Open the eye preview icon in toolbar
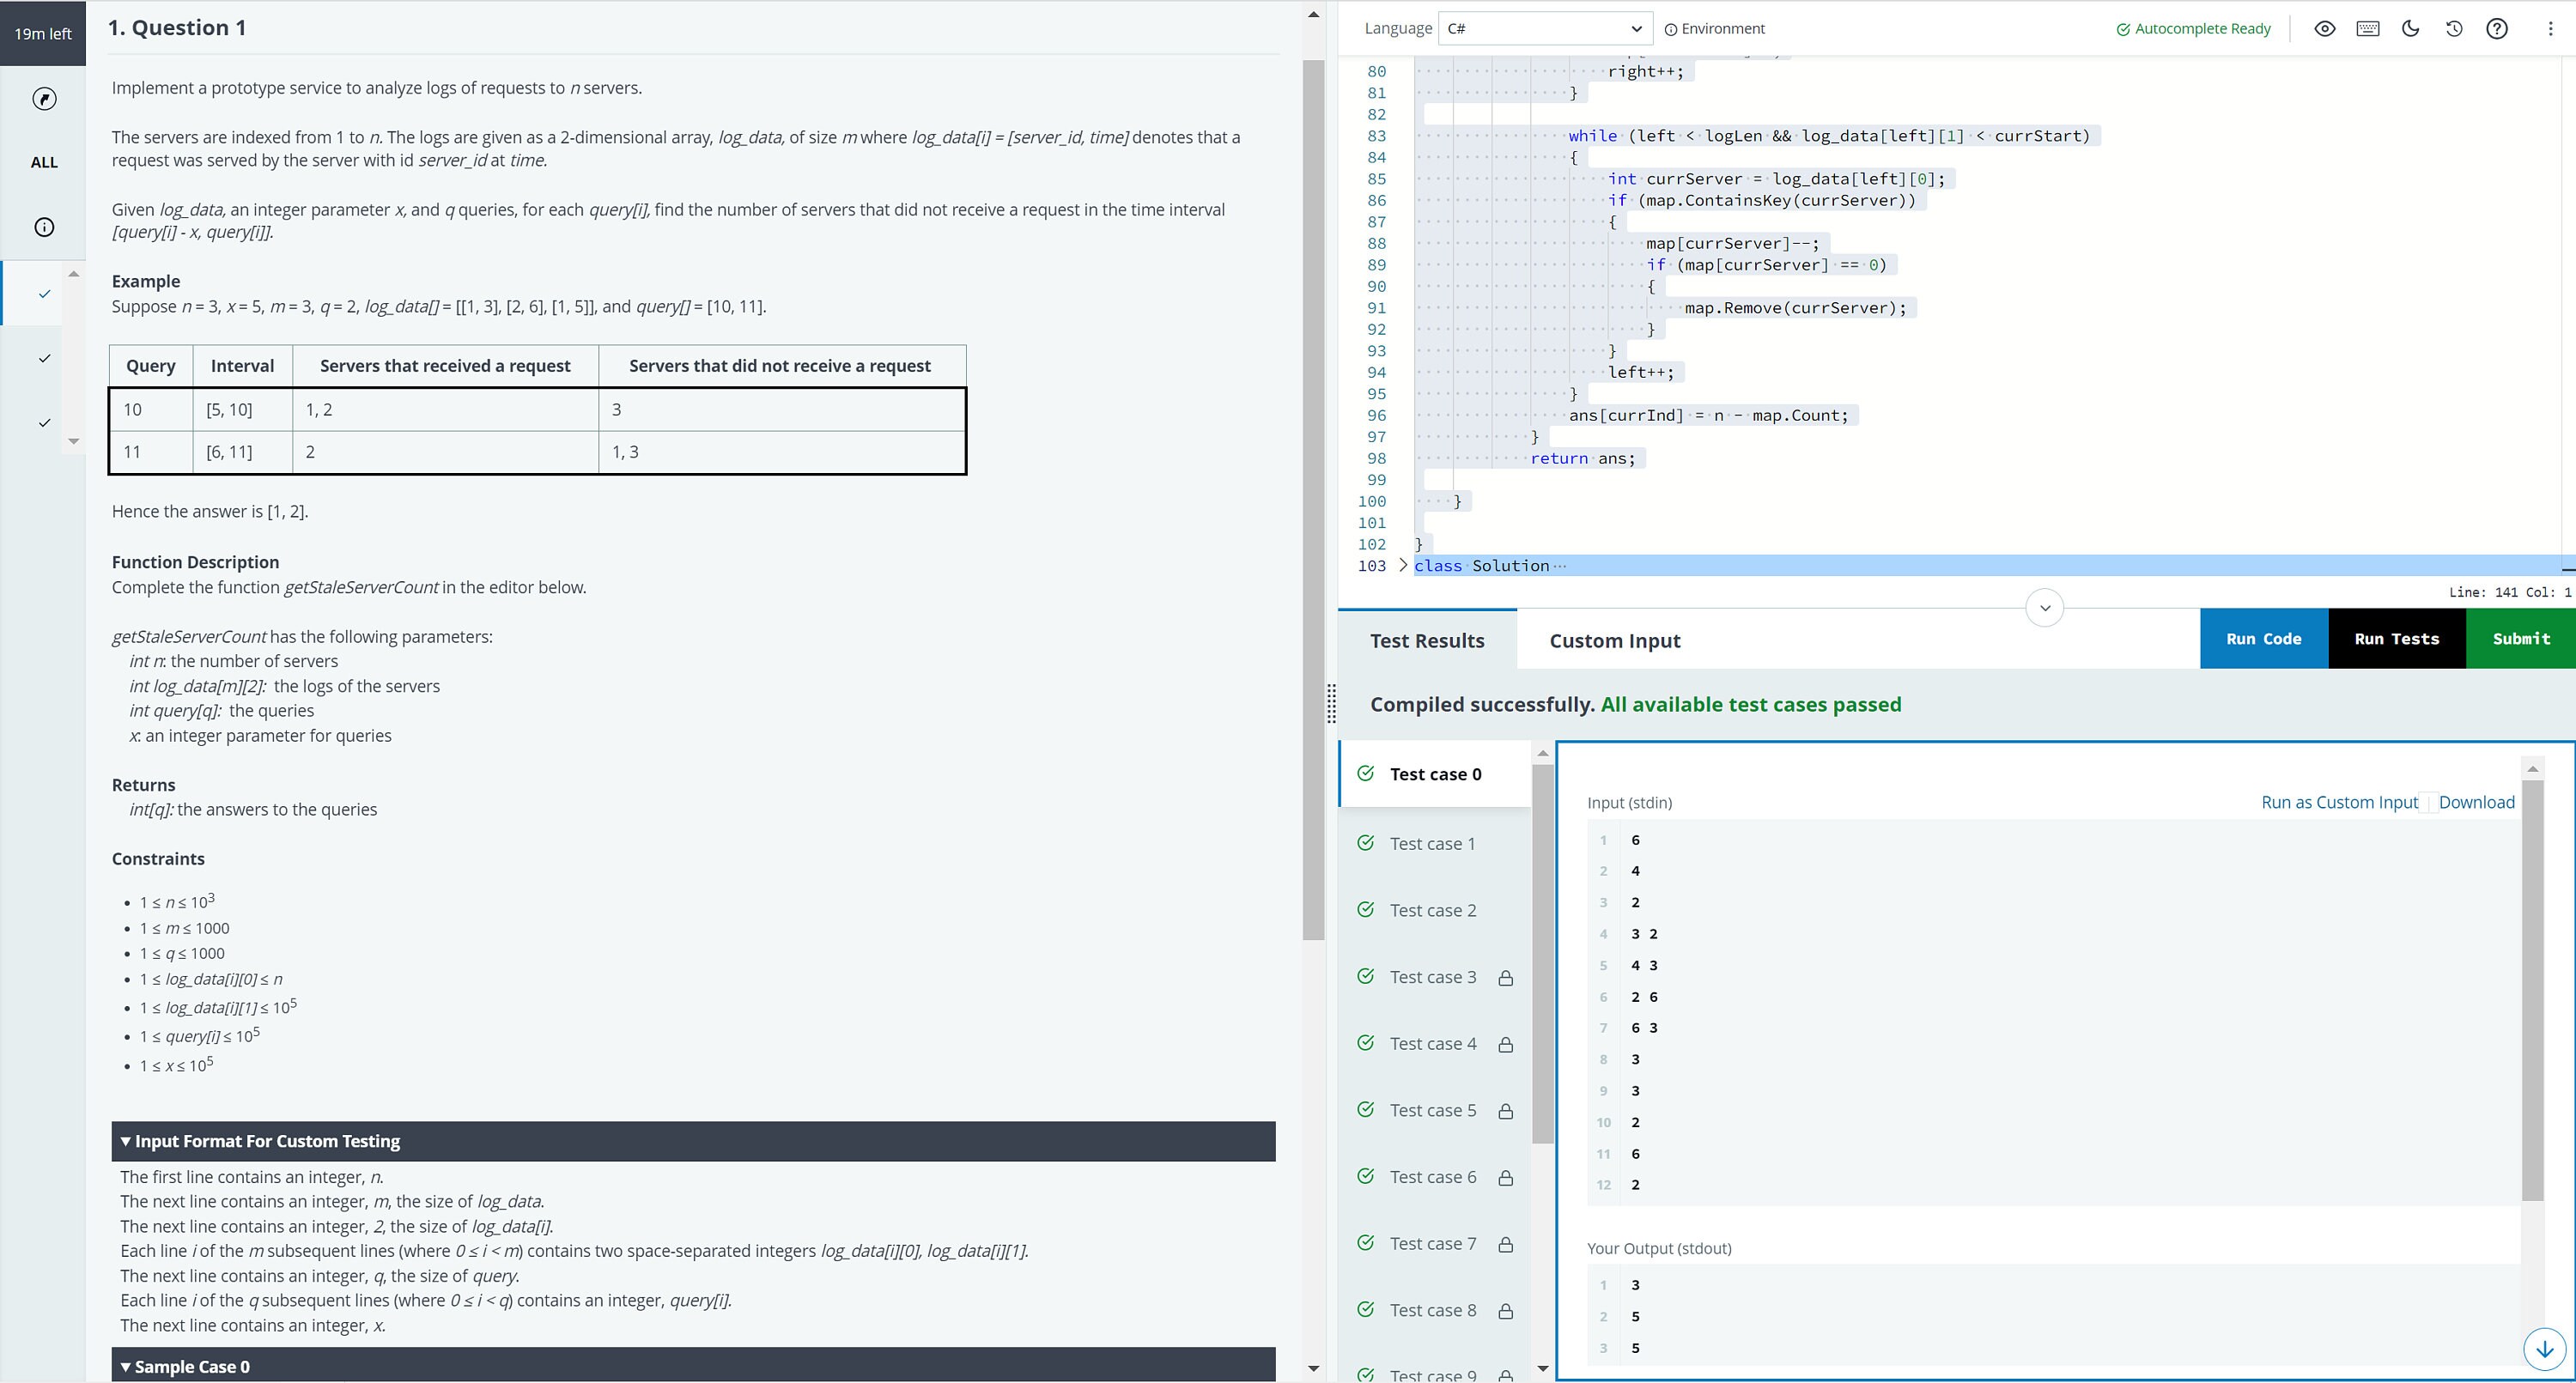The width and height of the screenshot is (2576, 1383). (x=2325, y=28)
